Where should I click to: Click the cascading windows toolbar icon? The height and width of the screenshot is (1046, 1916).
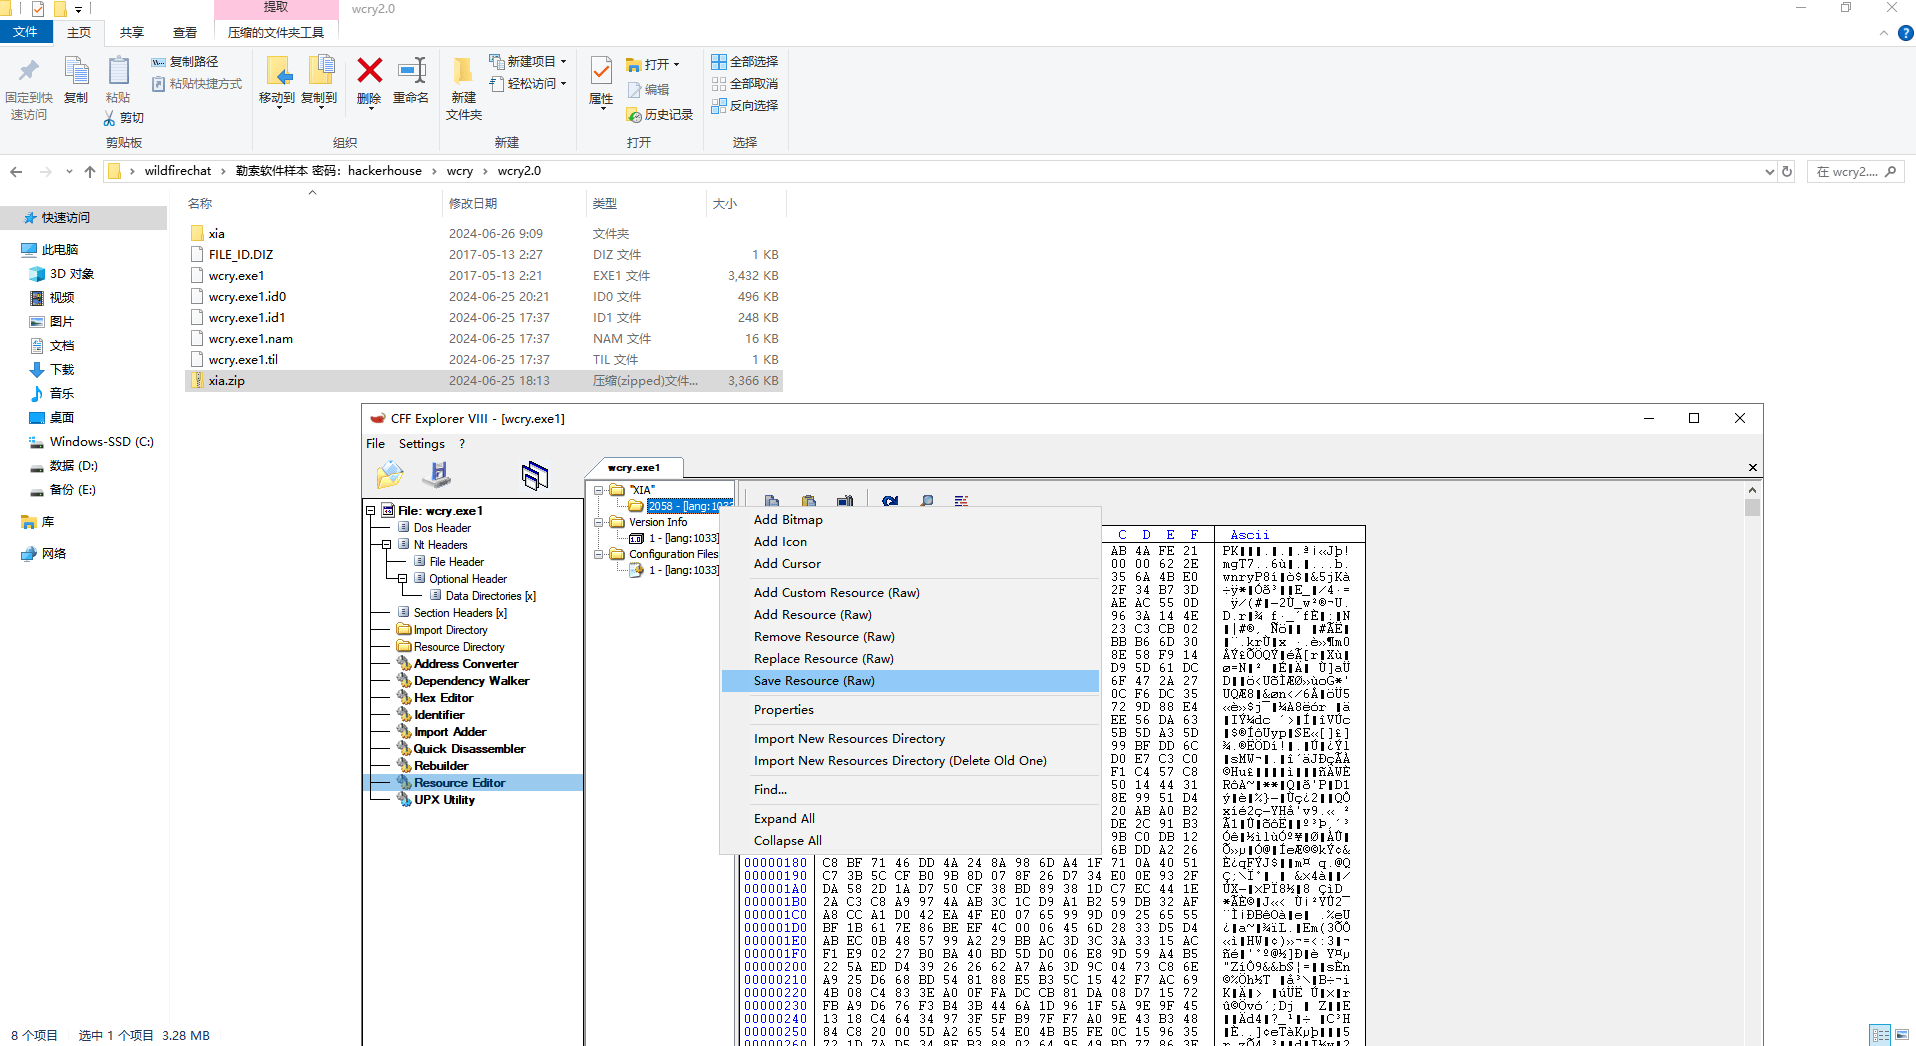[535, 475]
